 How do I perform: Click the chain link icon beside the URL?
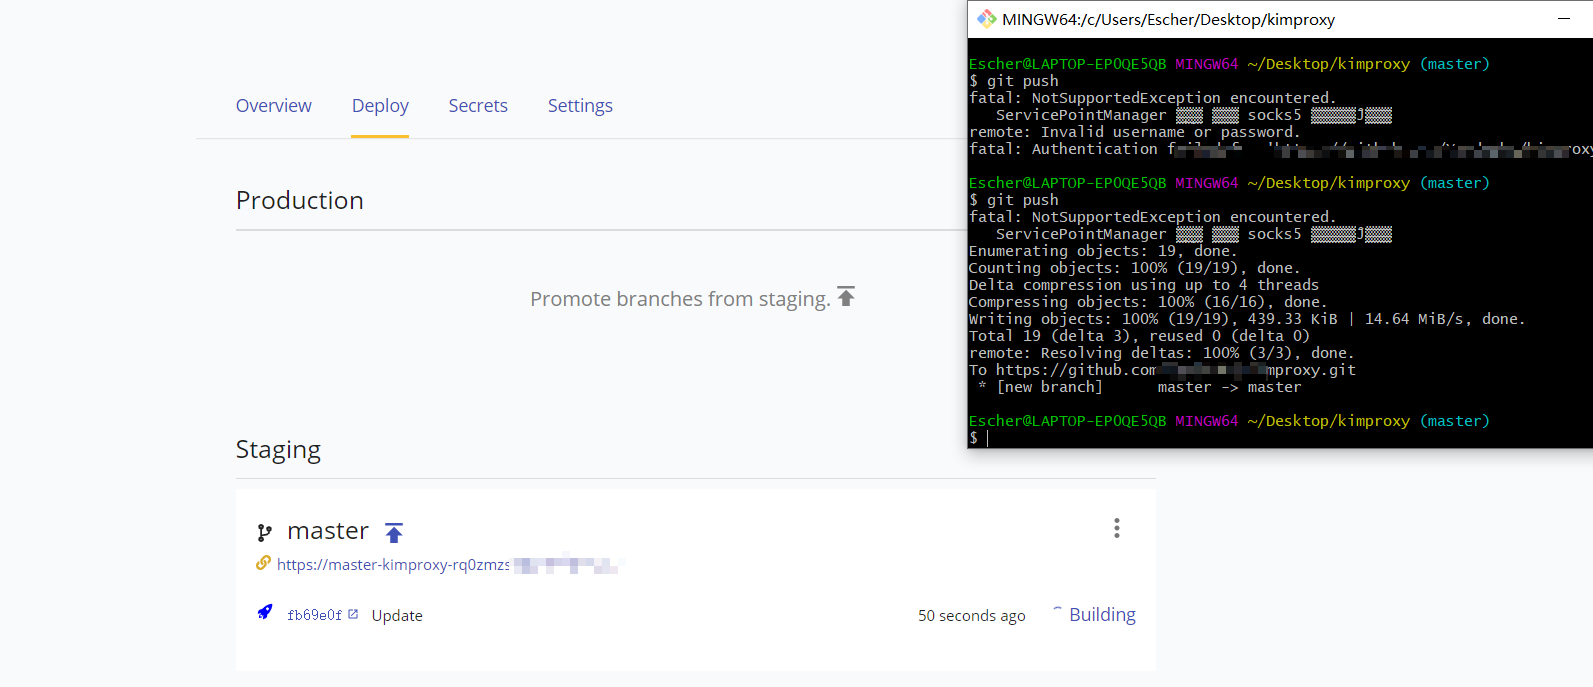pos(263,563)
